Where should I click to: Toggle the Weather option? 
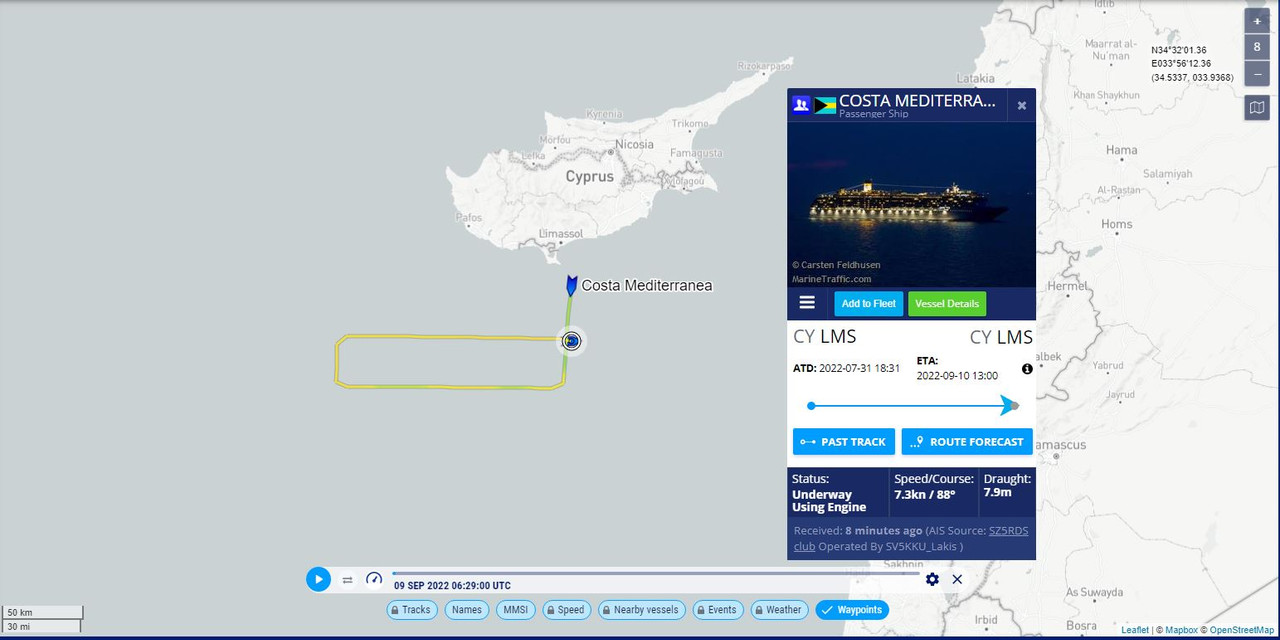click(780, 610)
